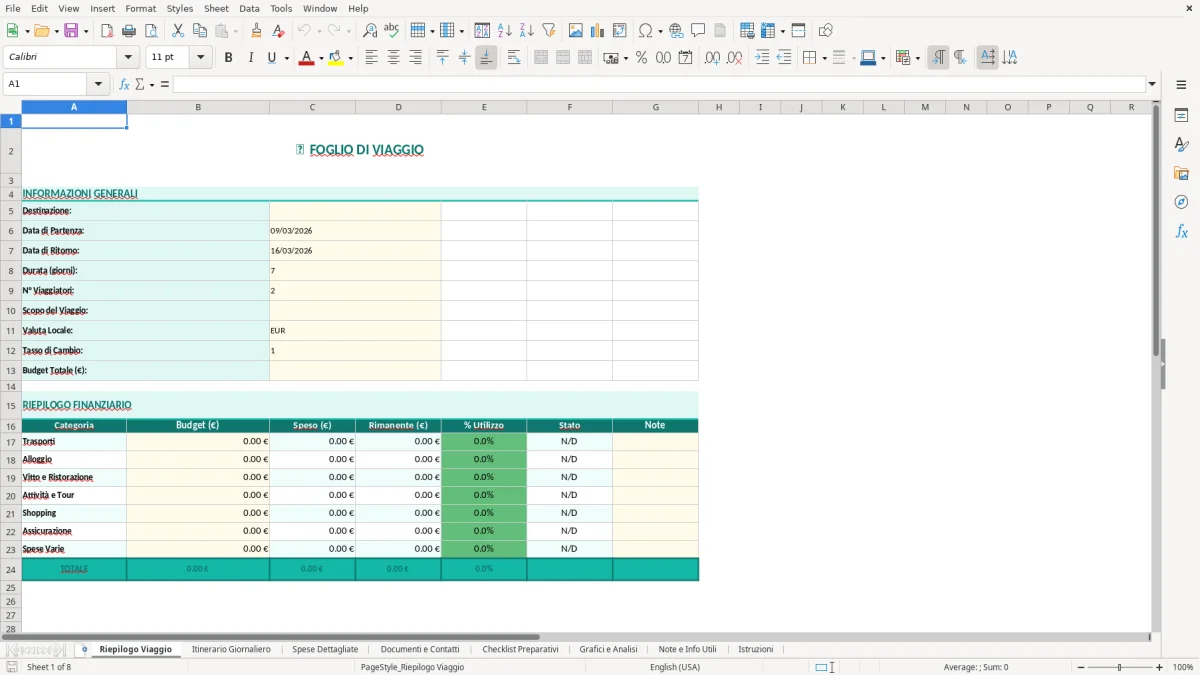The image size is (1200, 675).
Task: Click the zoom slider in the status bar
Action: point(1119,667)
